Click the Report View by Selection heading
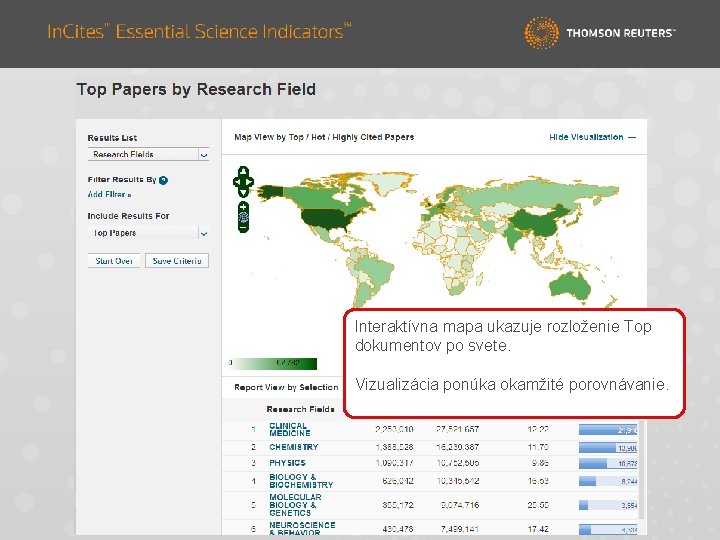Viewport: 720px width, 540px height. (286, 388)
